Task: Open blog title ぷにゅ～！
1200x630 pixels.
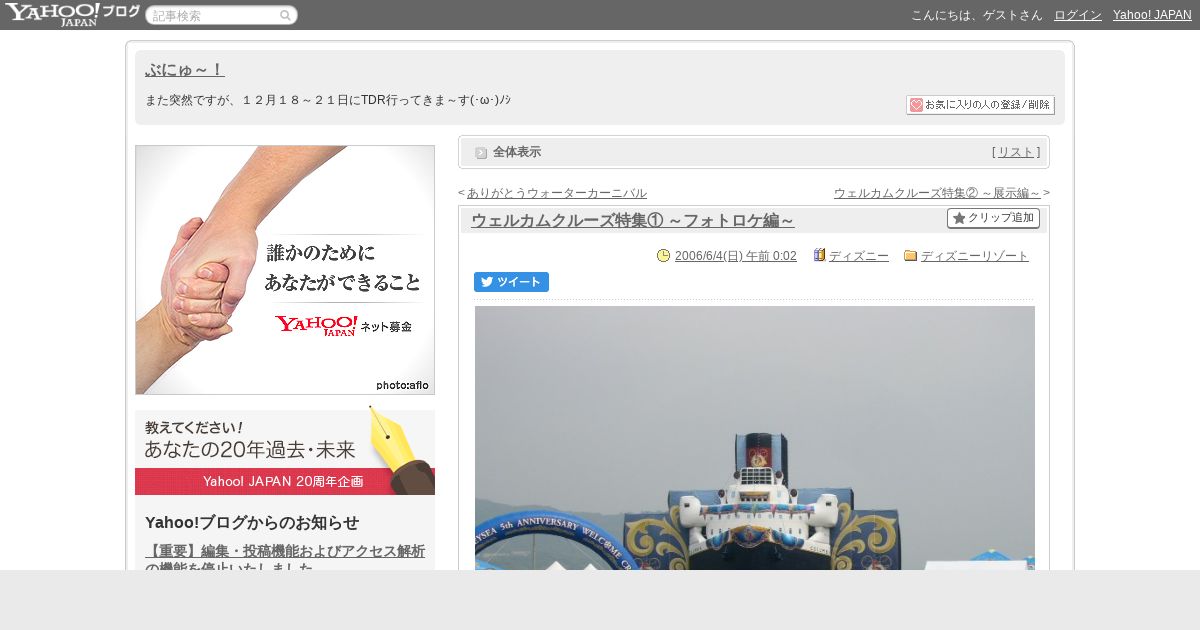Action: coord(185,69)
